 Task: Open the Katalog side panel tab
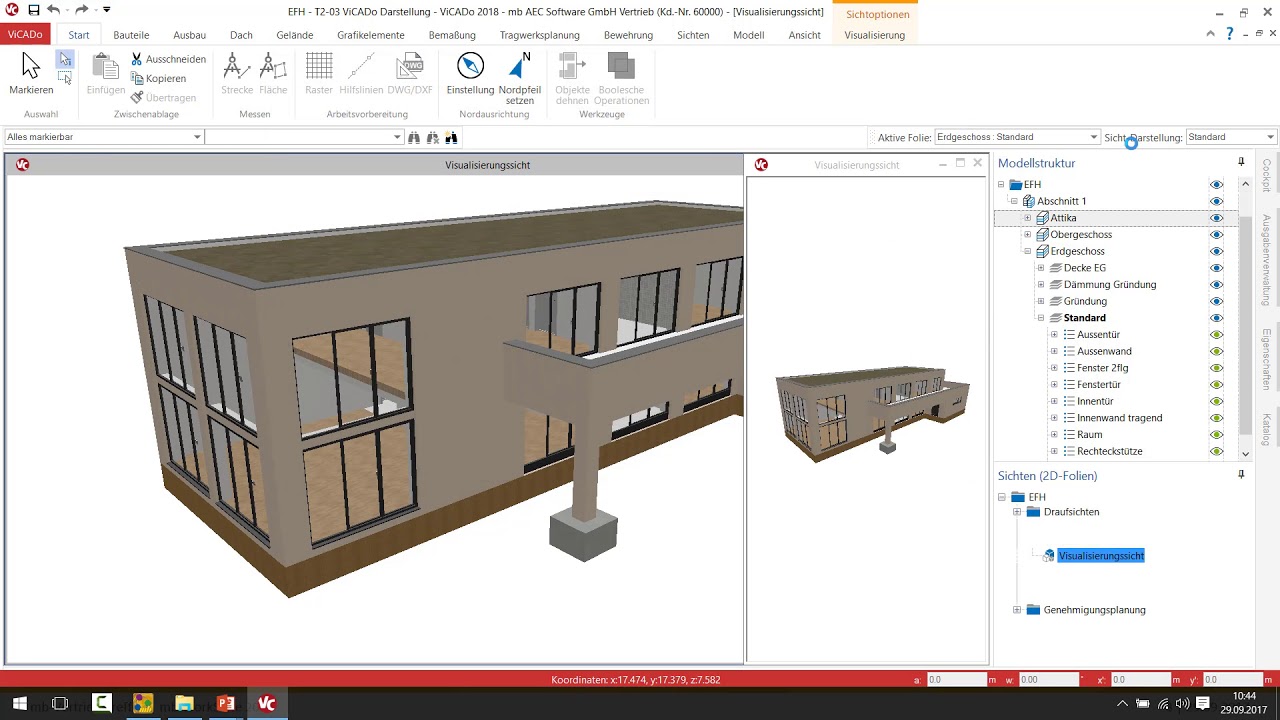pyautogui.click(x=1266, y=430)
